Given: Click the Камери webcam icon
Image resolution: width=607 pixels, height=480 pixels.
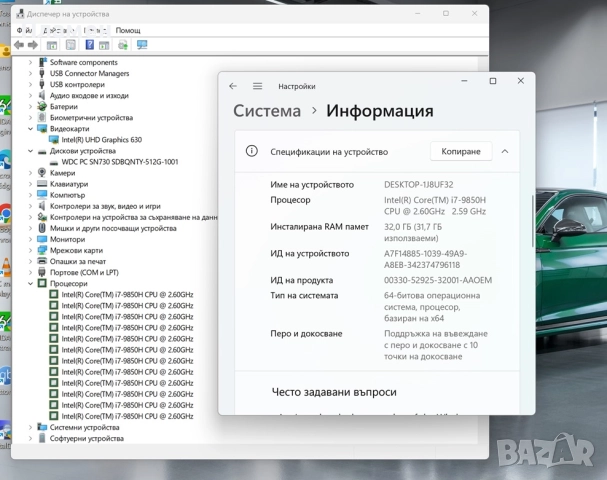Looking at the screenshot, I should (42, 173).
